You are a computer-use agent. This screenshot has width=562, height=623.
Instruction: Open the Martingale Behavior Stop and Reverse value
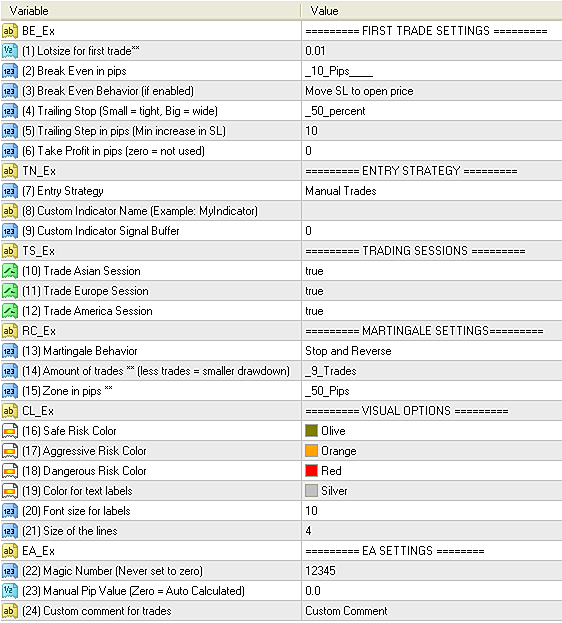(x=432, y=351)
